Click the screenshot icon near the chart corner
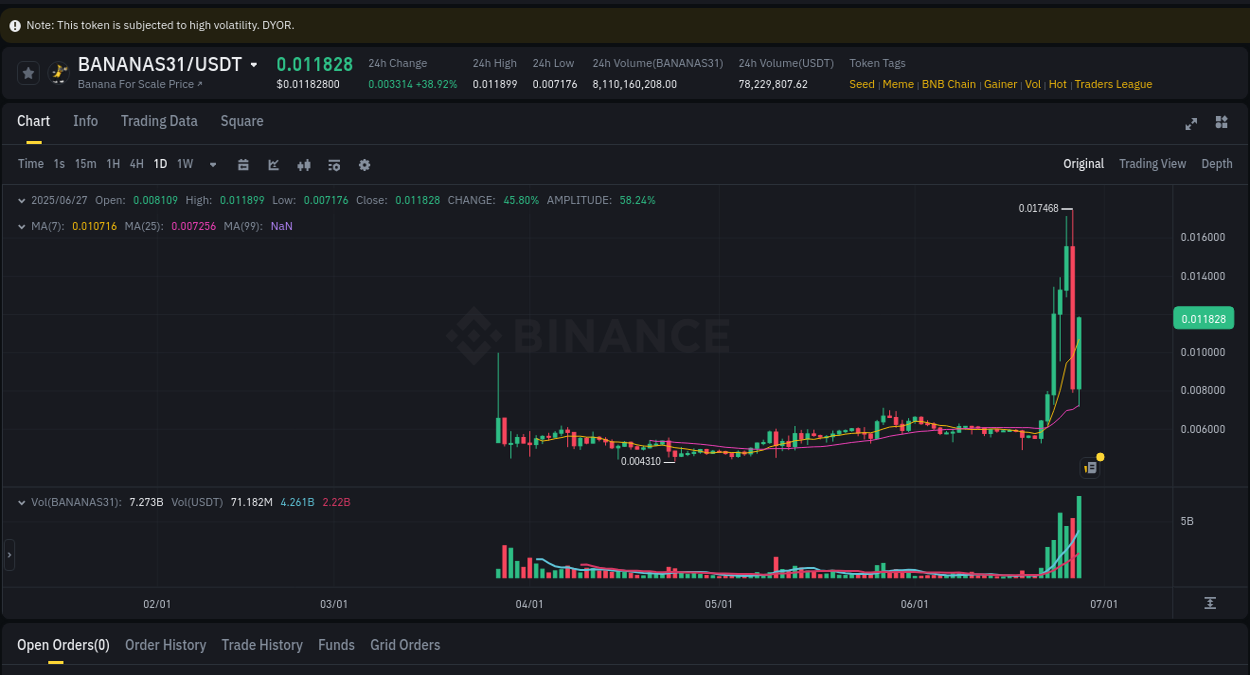 (1090, 467)
